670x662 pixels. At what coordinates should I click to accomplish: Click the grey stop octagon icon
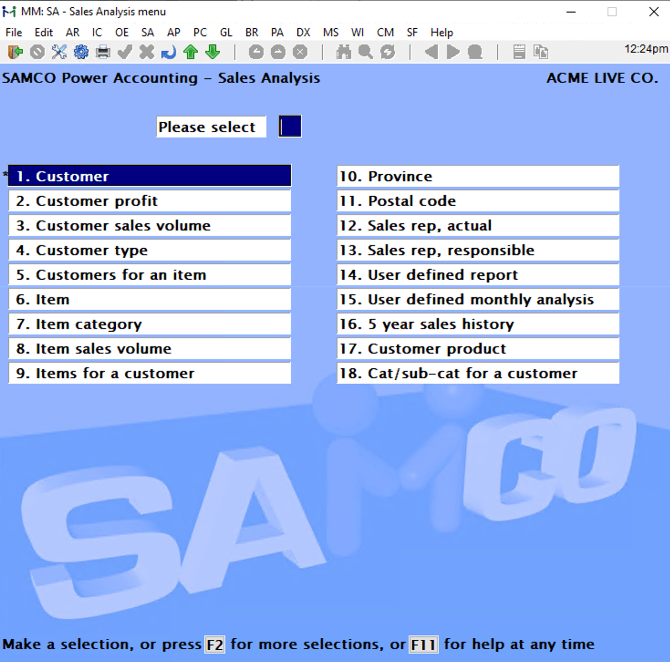coord(475,52)
